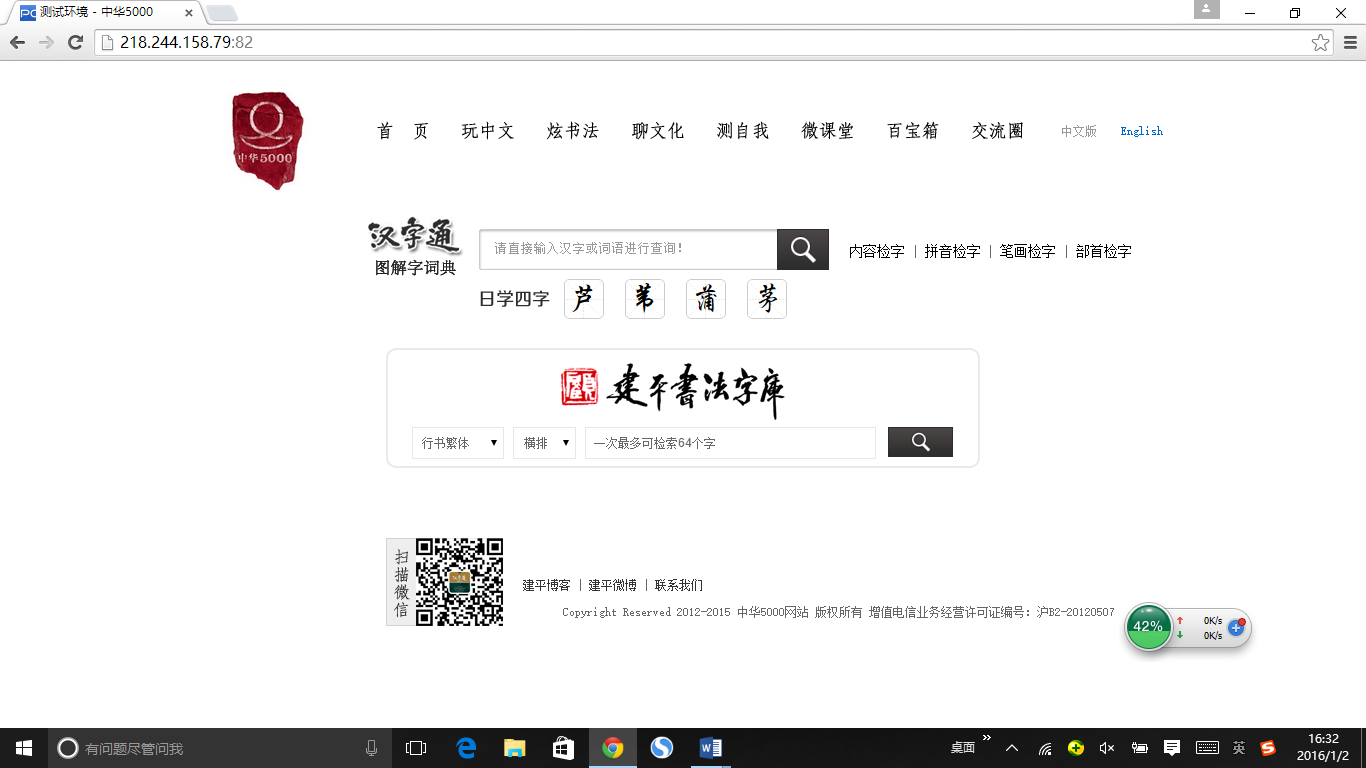Click the WeChat QR code image
1366x768 pixels.
pyautogui.click(x=459, y=582)
